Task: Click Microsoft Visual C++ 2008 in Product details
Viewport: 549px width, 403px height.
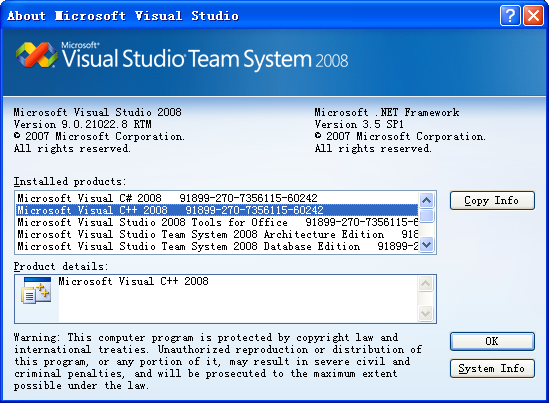Action: (133, 281)
